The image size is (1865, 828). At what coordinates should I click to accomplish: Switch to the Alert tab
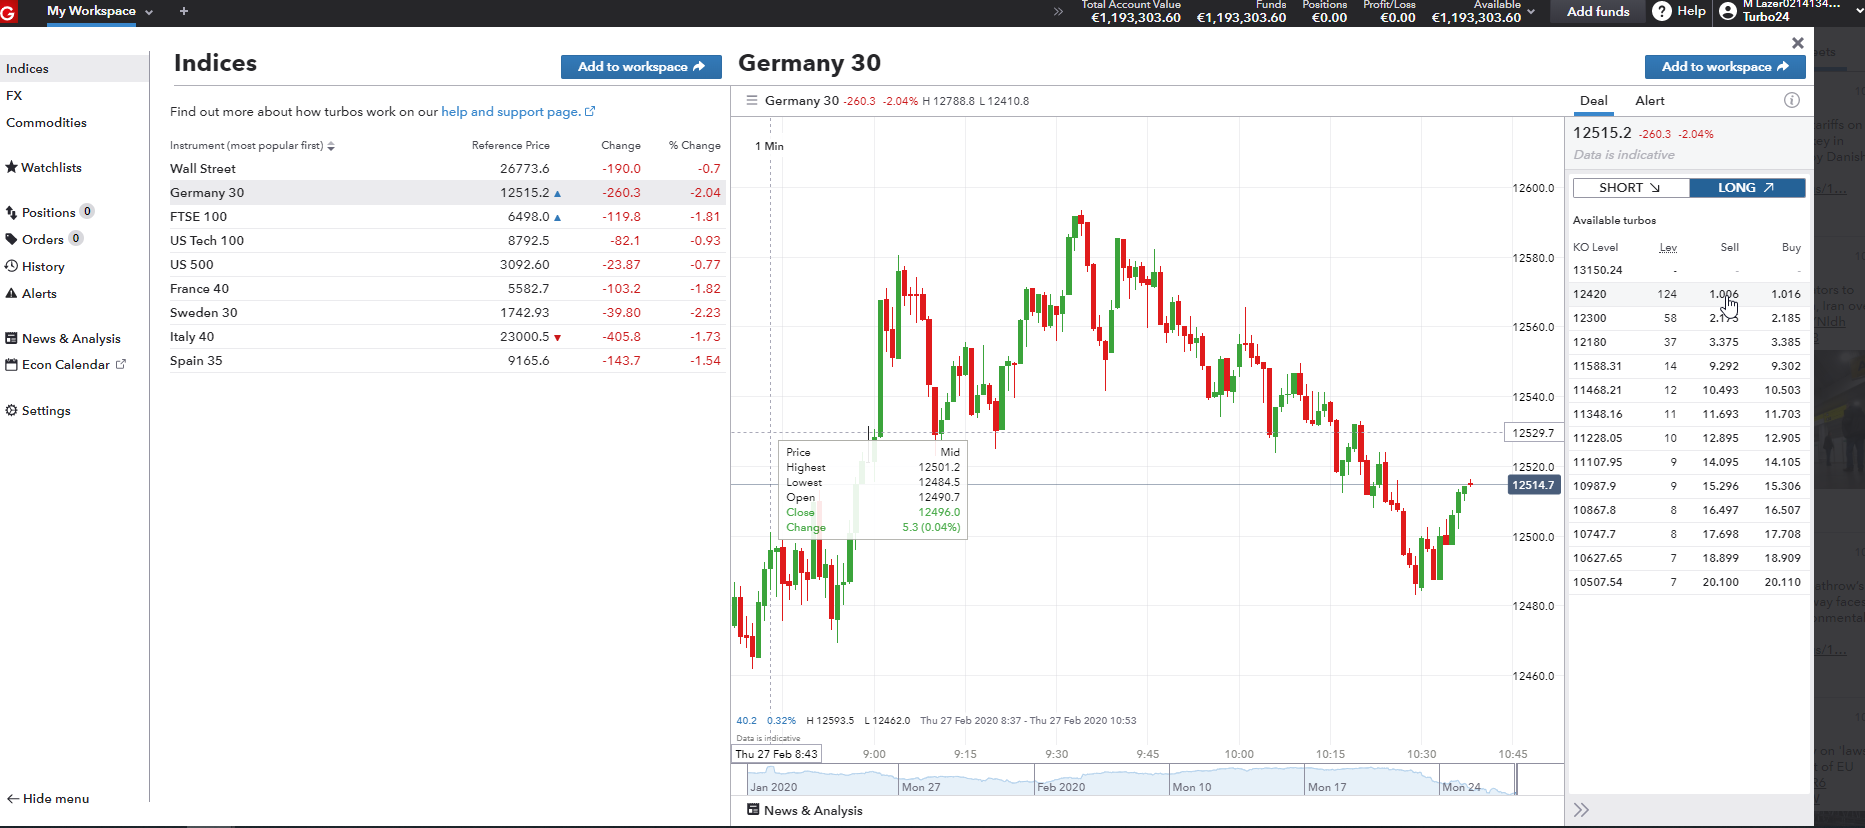click(x=1649, y=101)
